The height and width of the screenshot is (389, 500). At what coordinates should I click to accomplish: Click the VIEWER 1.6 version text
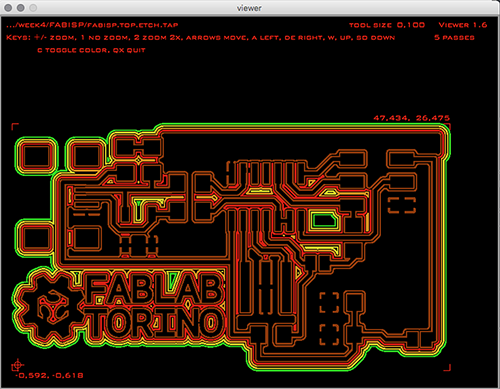click(x=463, y=25)
